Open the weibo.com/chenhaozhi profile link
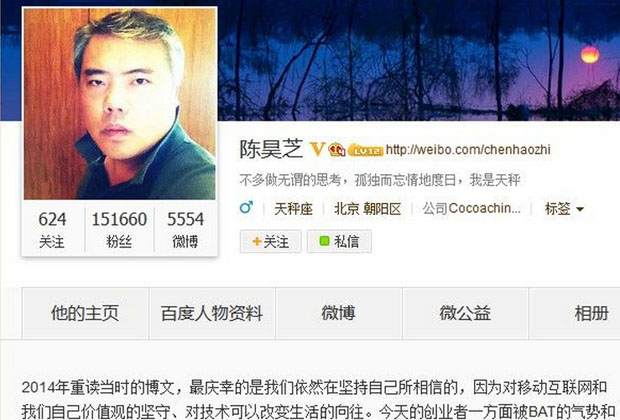The image size is (620, 420). 468,149
